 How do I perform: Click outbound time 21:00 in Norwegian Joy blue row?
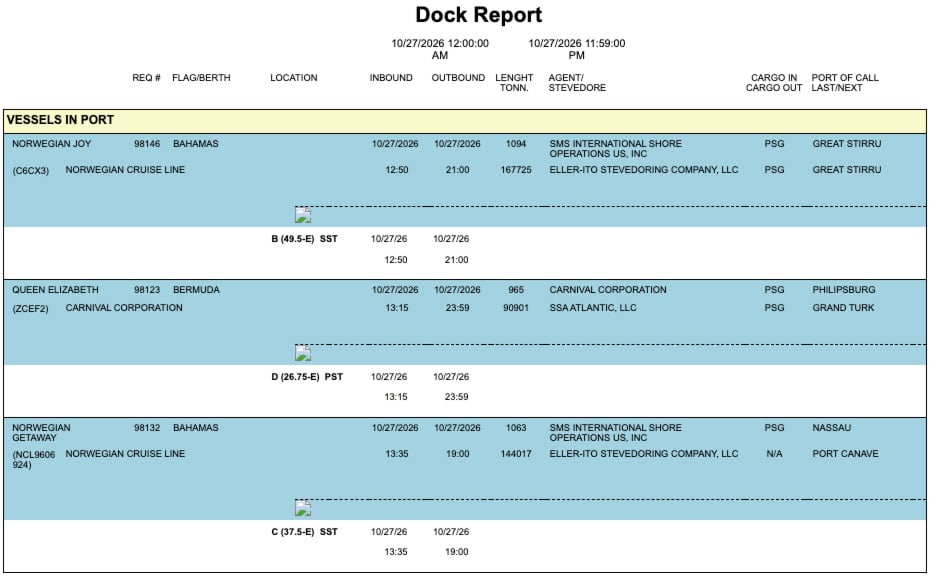click(457, 170)
